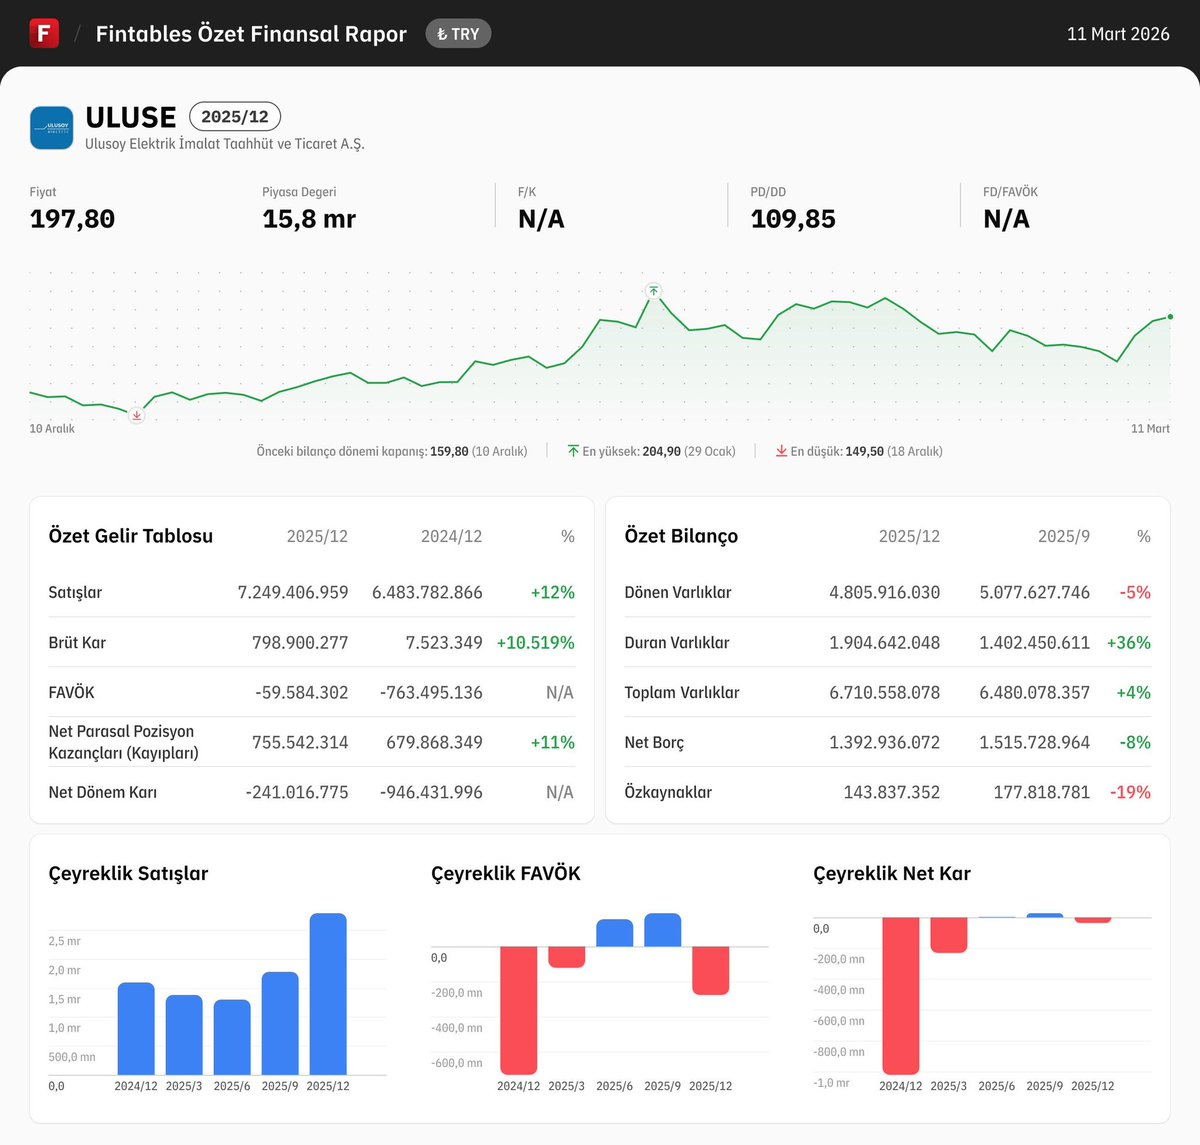
Task: Click Net Dönem Karı 2024/12 value -946.431.996
Action: [431, 792]
